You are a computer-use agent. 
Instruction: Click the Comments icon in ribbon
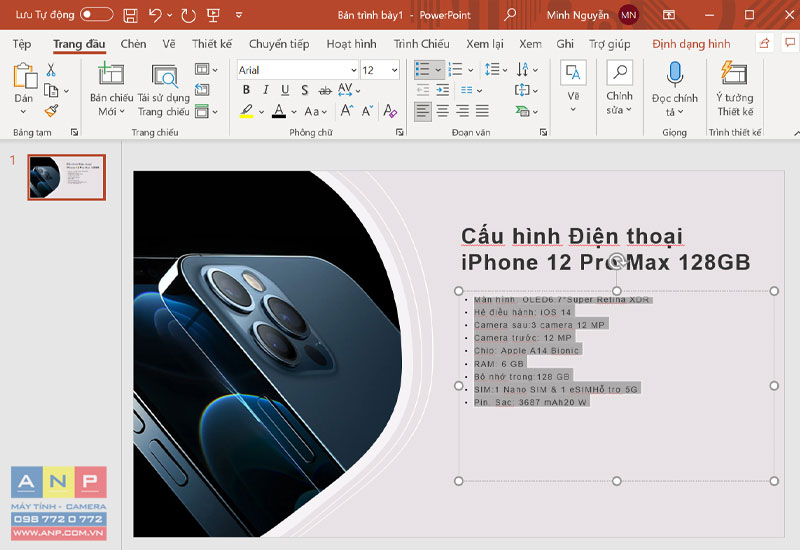point(790,43)
